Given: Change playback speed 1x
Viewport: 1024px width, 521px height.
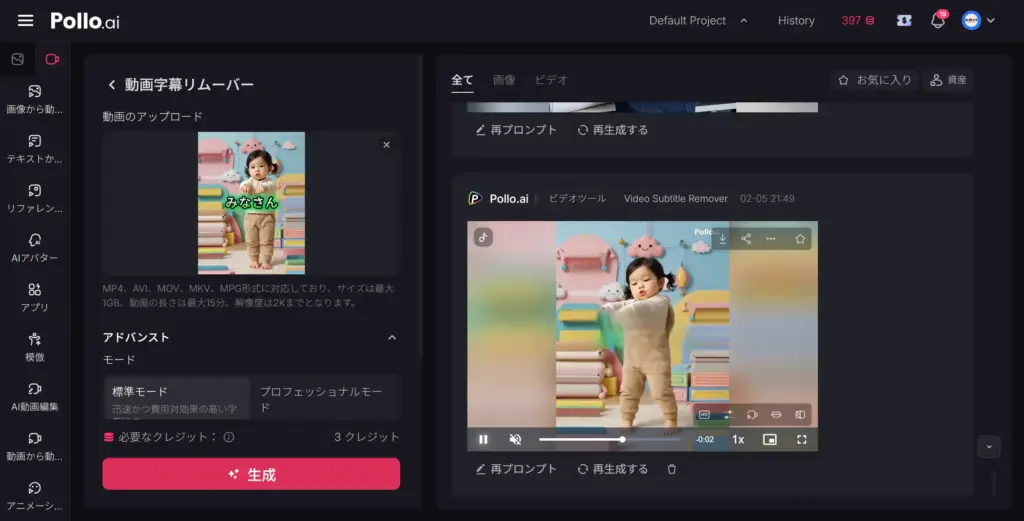Looking at the screenshot, I should 738,439.
